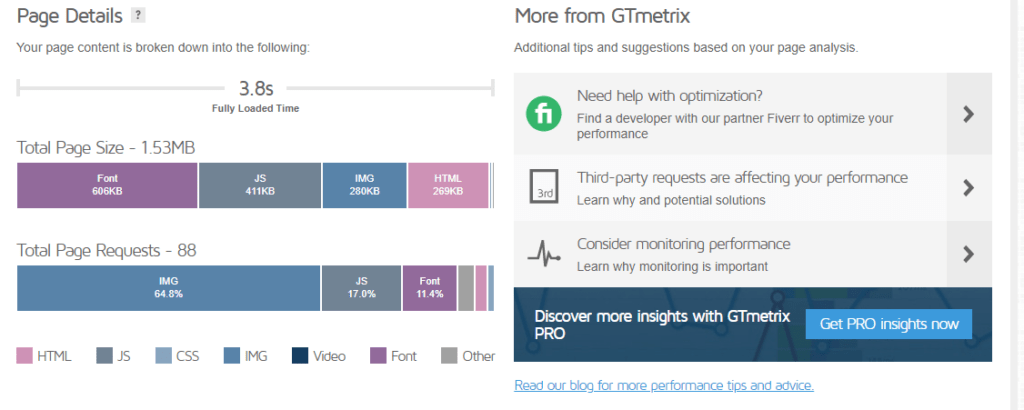Click the performance monitoring pulse icon
This screenshot has width=1024, height=410.
pos(545,254)
